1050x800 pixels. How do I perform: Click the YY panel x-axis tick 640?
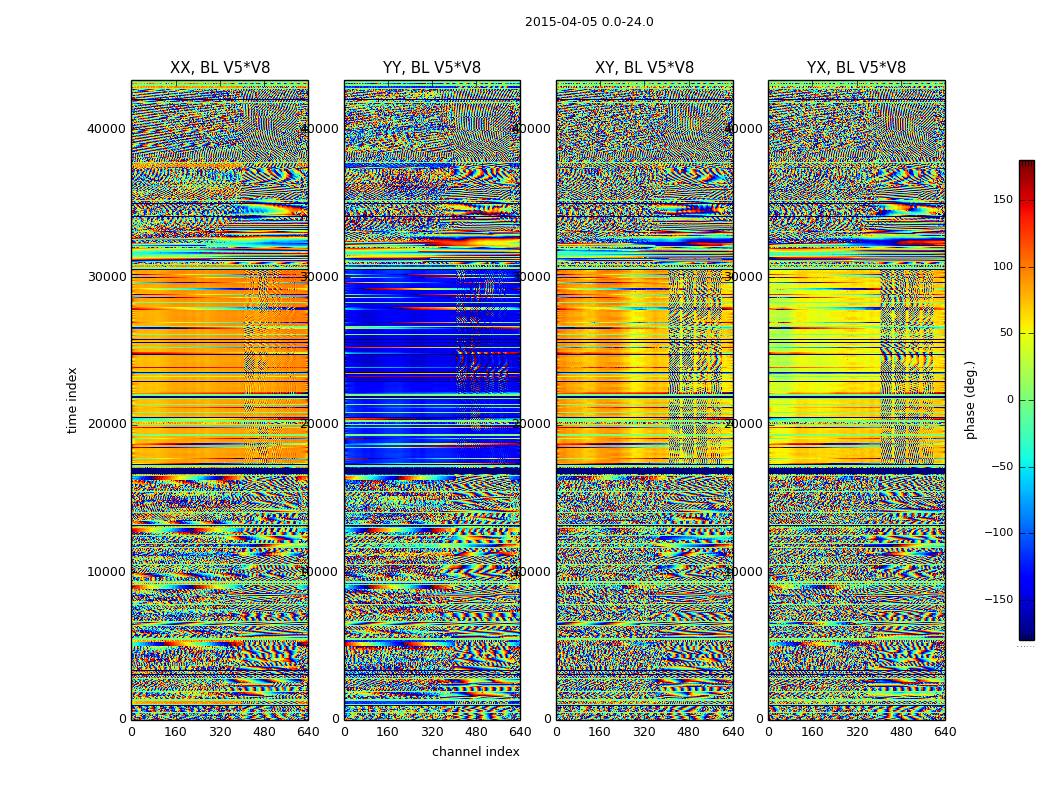click(520, 732)
